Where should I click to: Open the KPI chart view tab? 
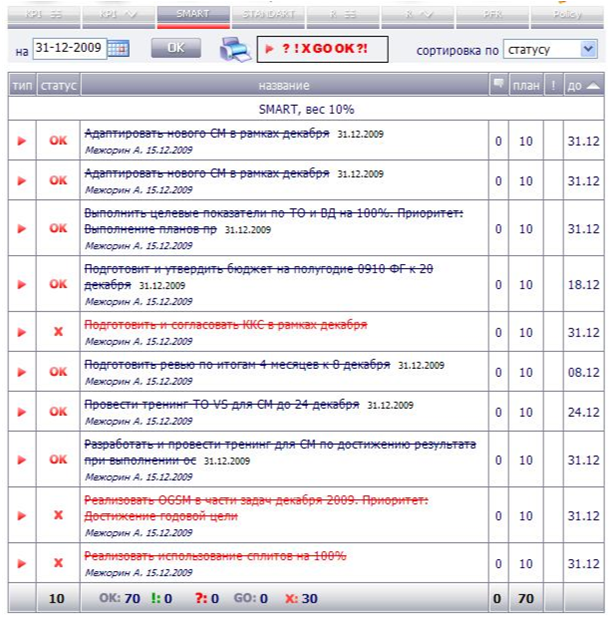[118, 16]
